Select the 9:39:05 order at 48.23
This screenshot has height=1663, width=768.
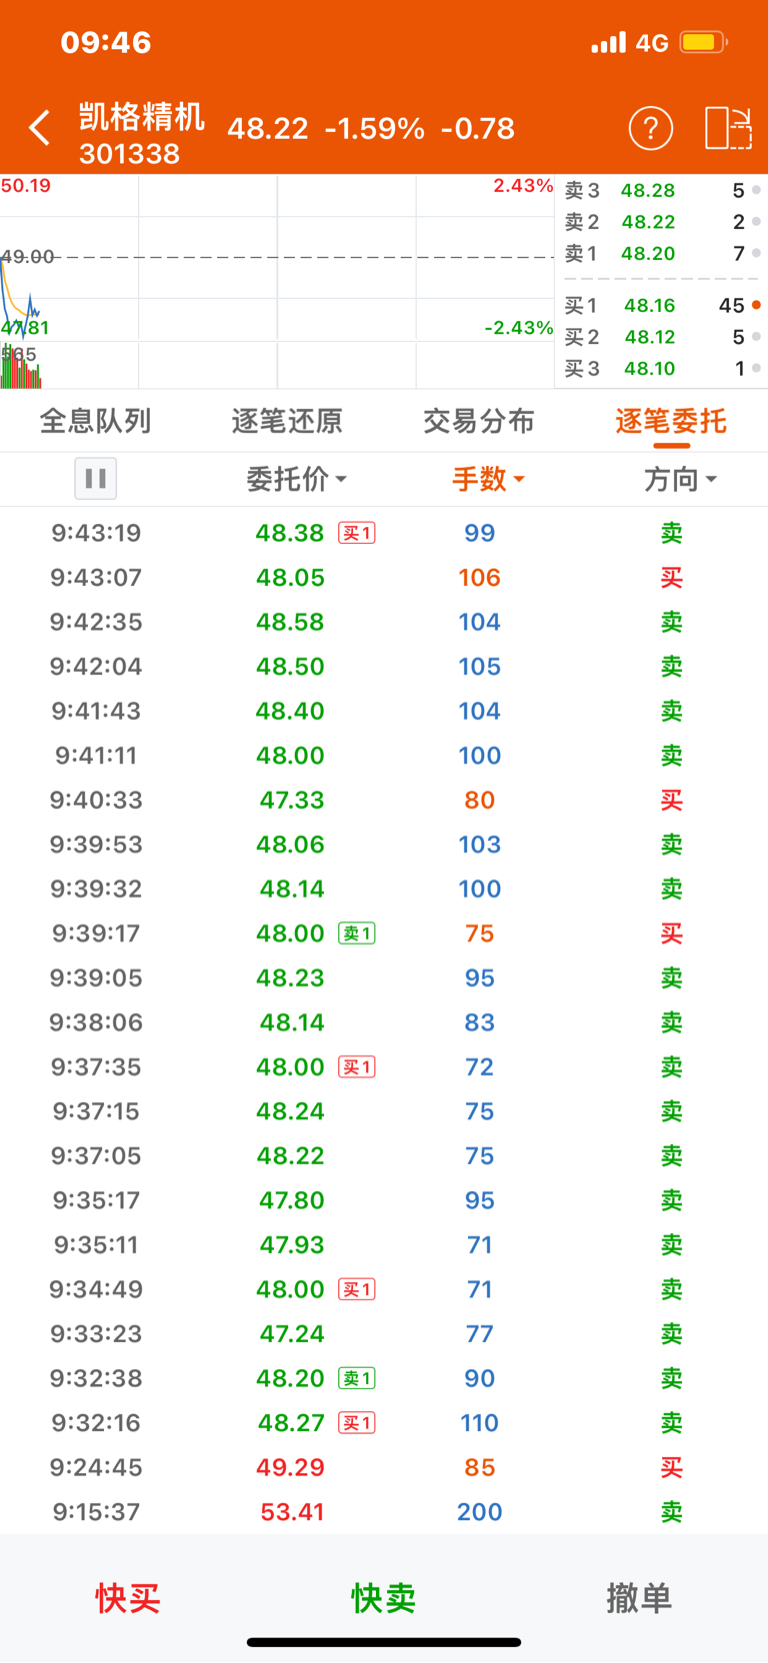[384, 978]
